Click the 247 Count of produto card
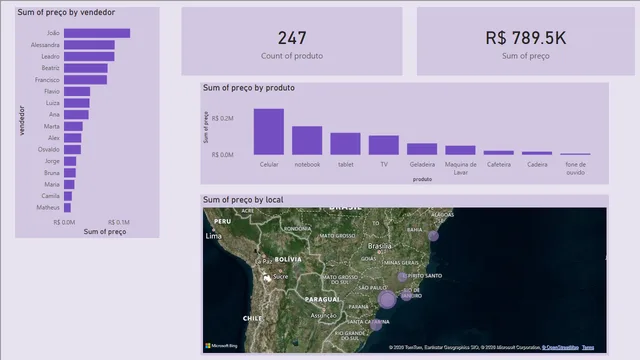This screenshot has width=640, height=360. 292,41
